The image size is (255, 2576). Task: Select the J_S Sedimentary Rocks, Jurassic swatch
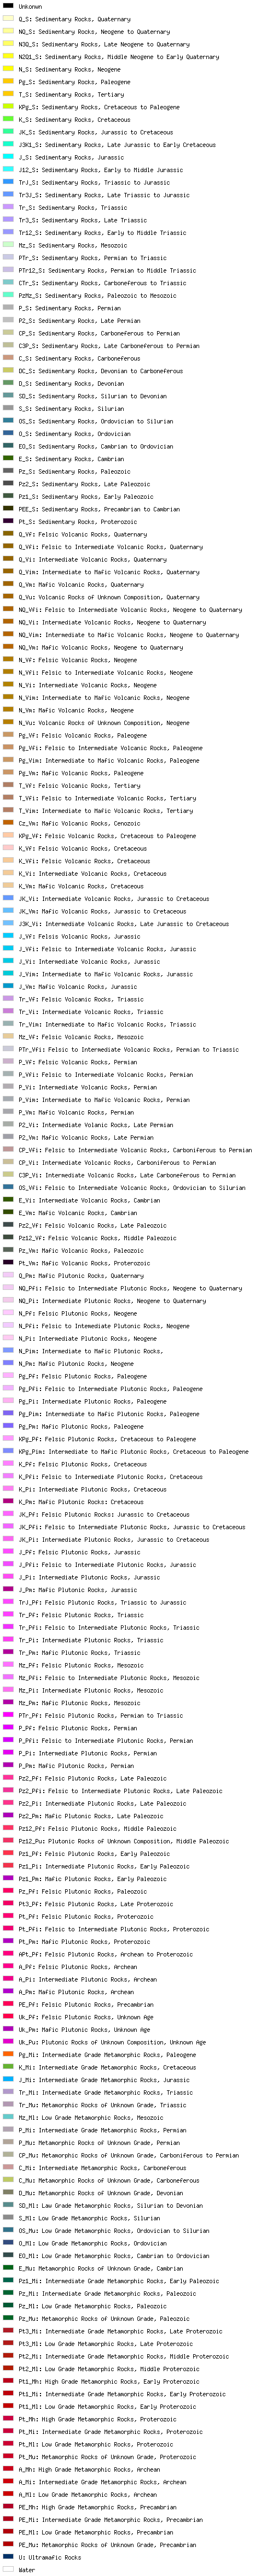pyautogui.click(x=8, y=157)
